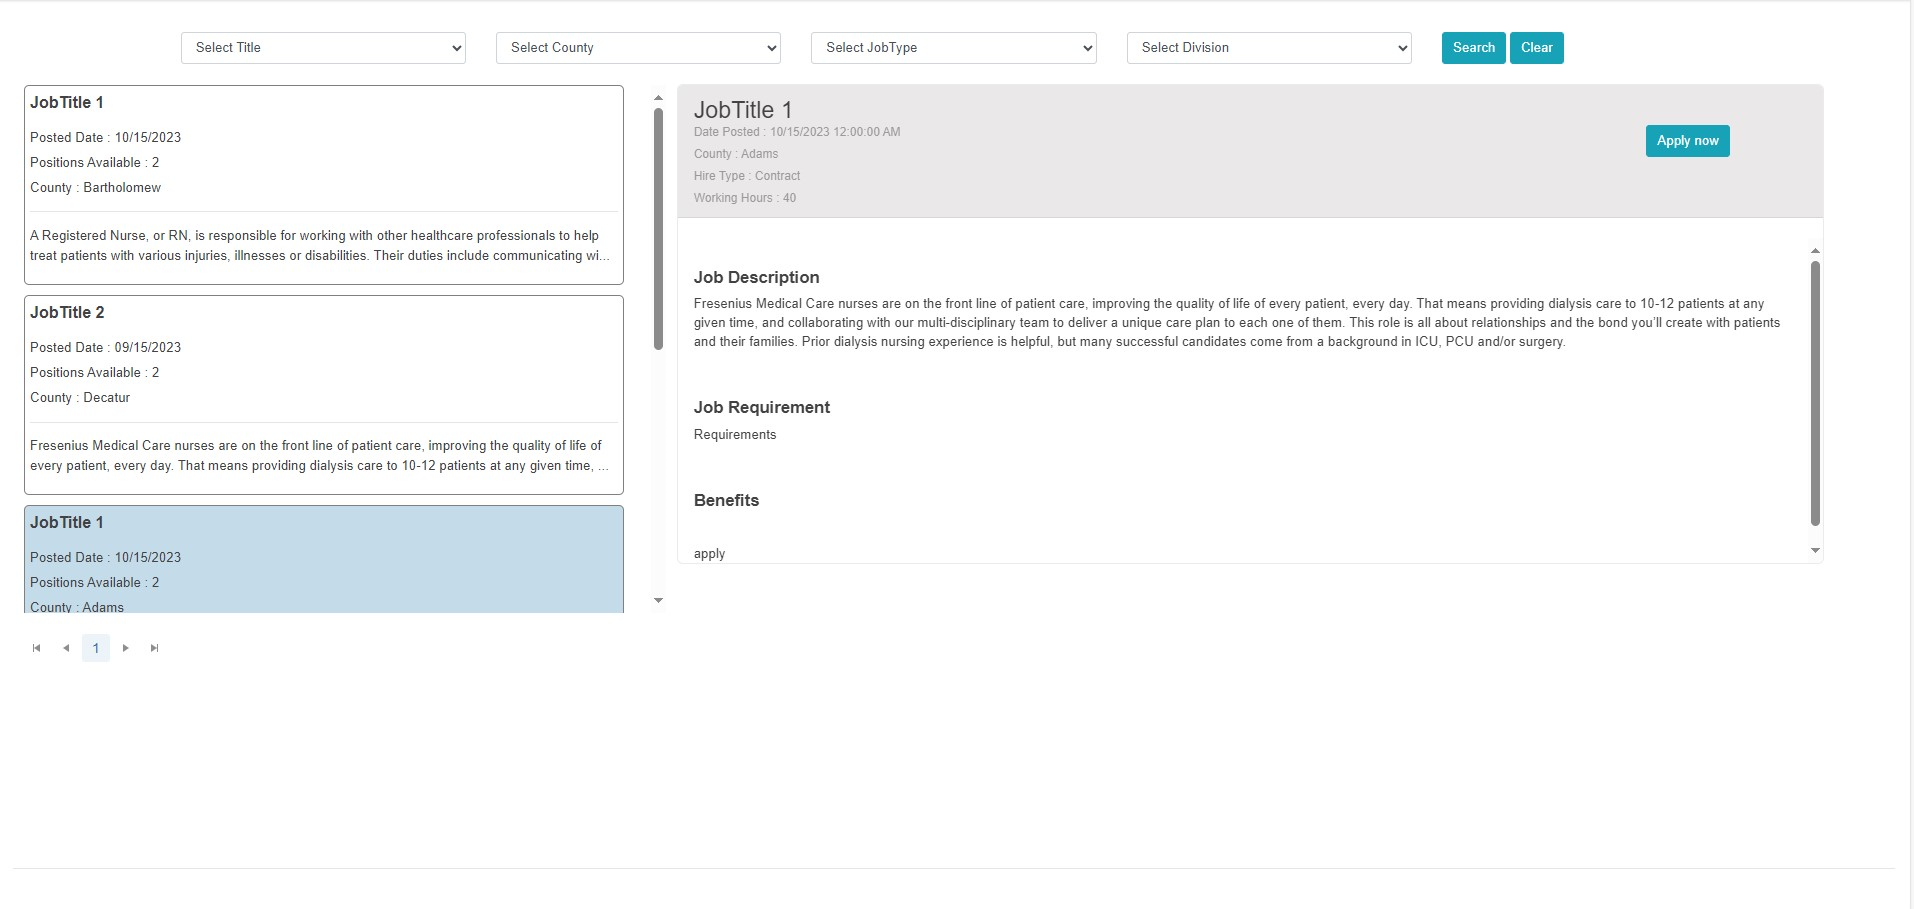Open the Select Title dropdown

[323, 48]
